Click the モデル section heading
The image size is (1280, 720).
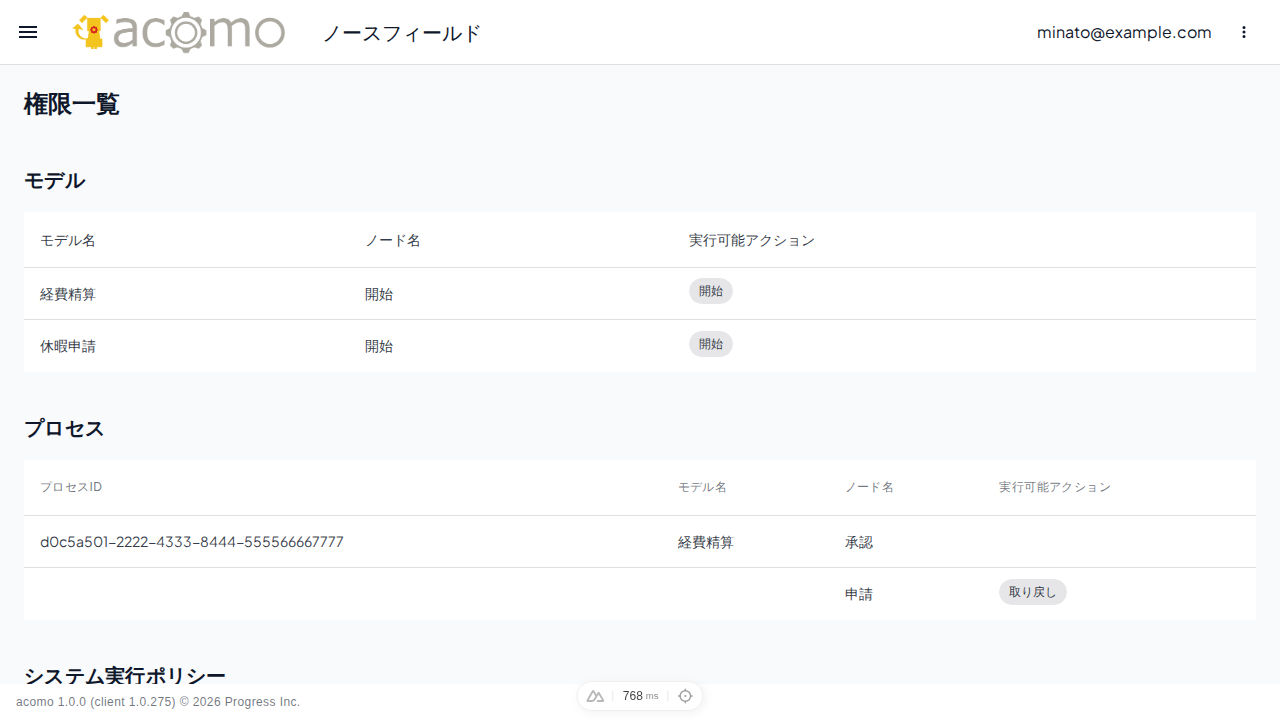pyautogui.click(x=55, y=181)
